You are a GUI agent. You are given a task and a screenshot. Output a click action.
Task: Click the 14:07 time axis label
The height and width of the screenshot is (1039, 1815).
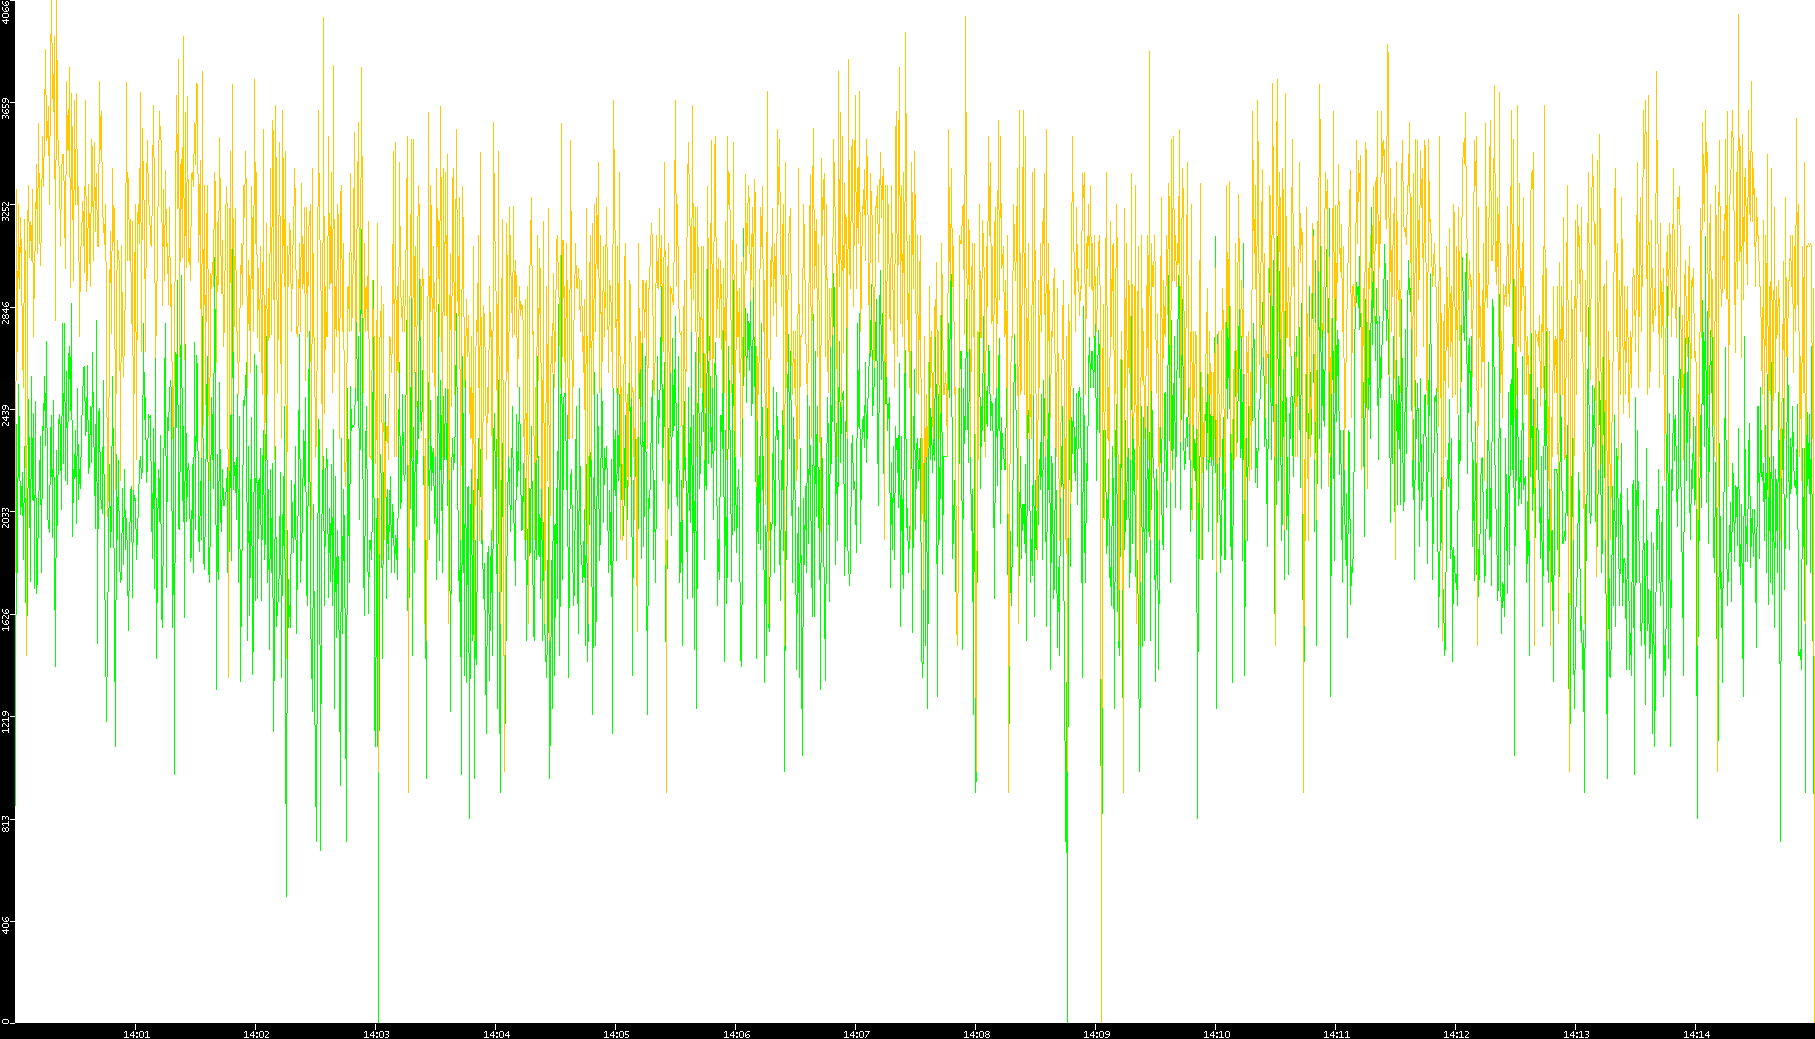point(856,1034)
